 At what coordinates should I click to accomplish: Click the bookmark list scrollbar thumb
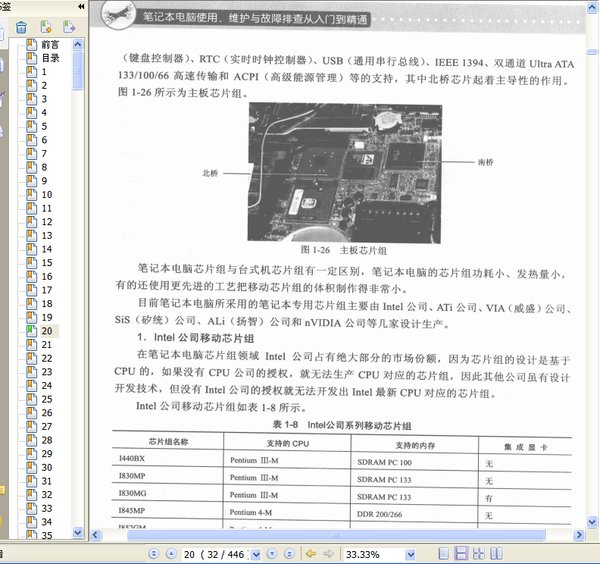[x=78, y=71]
